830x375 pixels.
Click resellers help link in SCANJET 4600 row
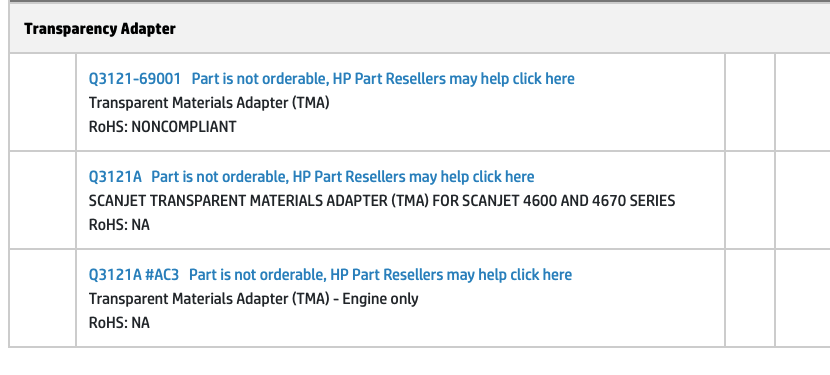(342, 177)
